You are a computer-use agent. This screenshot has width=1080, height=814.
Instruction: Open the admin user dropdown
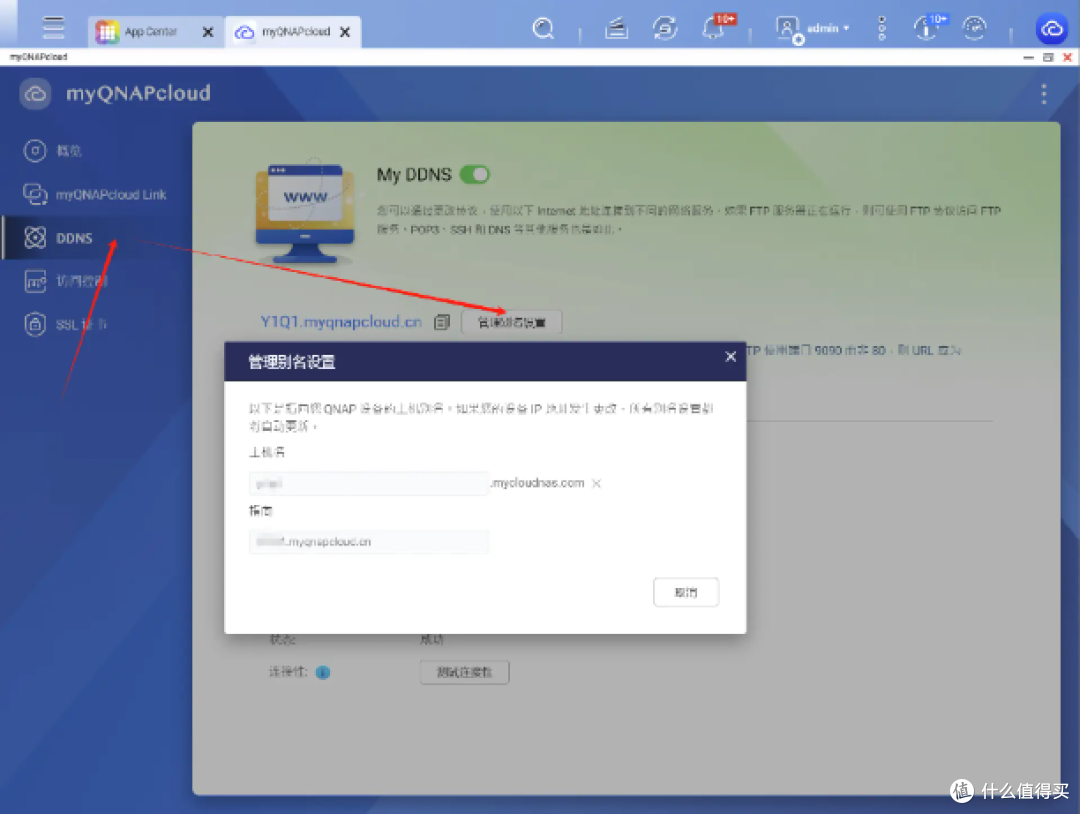(827, 28)
